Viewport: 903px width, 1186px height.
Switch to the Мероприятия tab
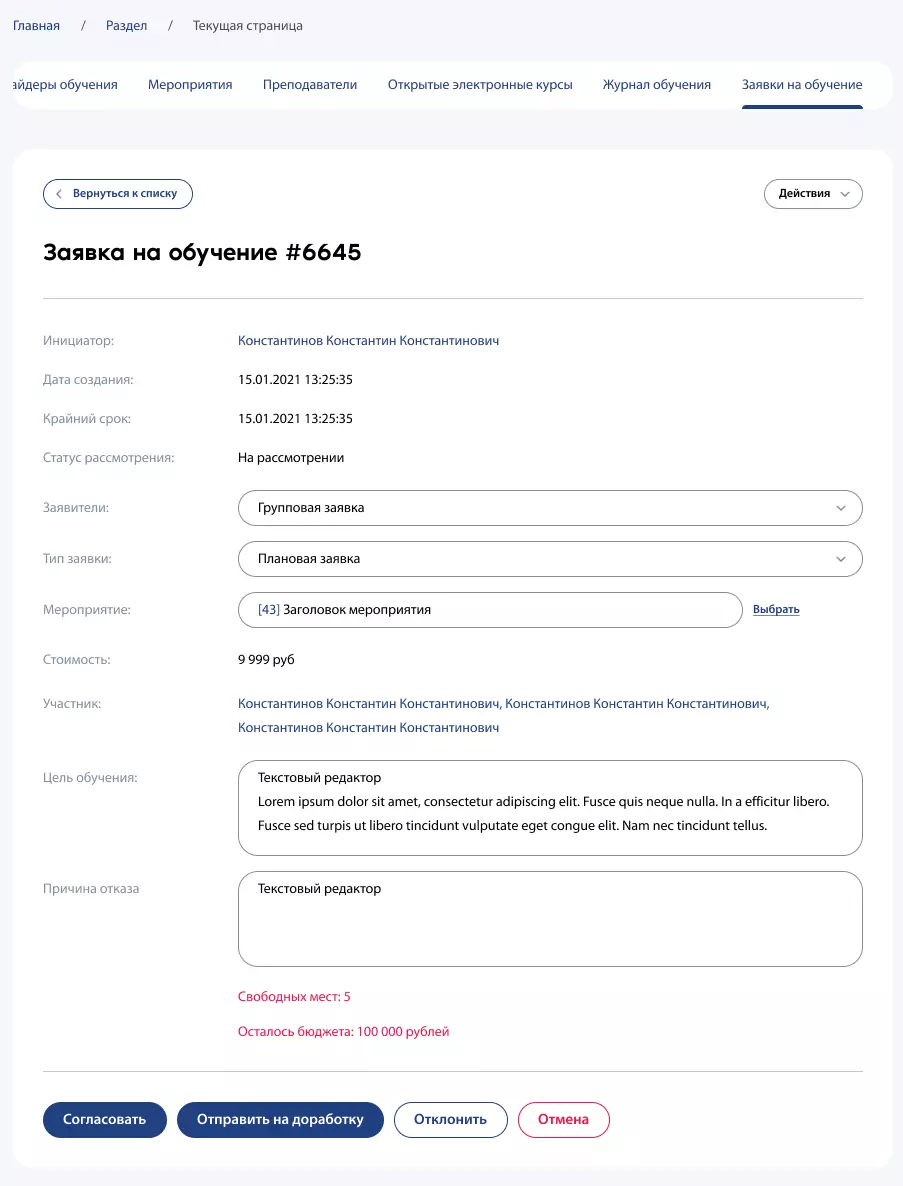[x=190, y=85]
